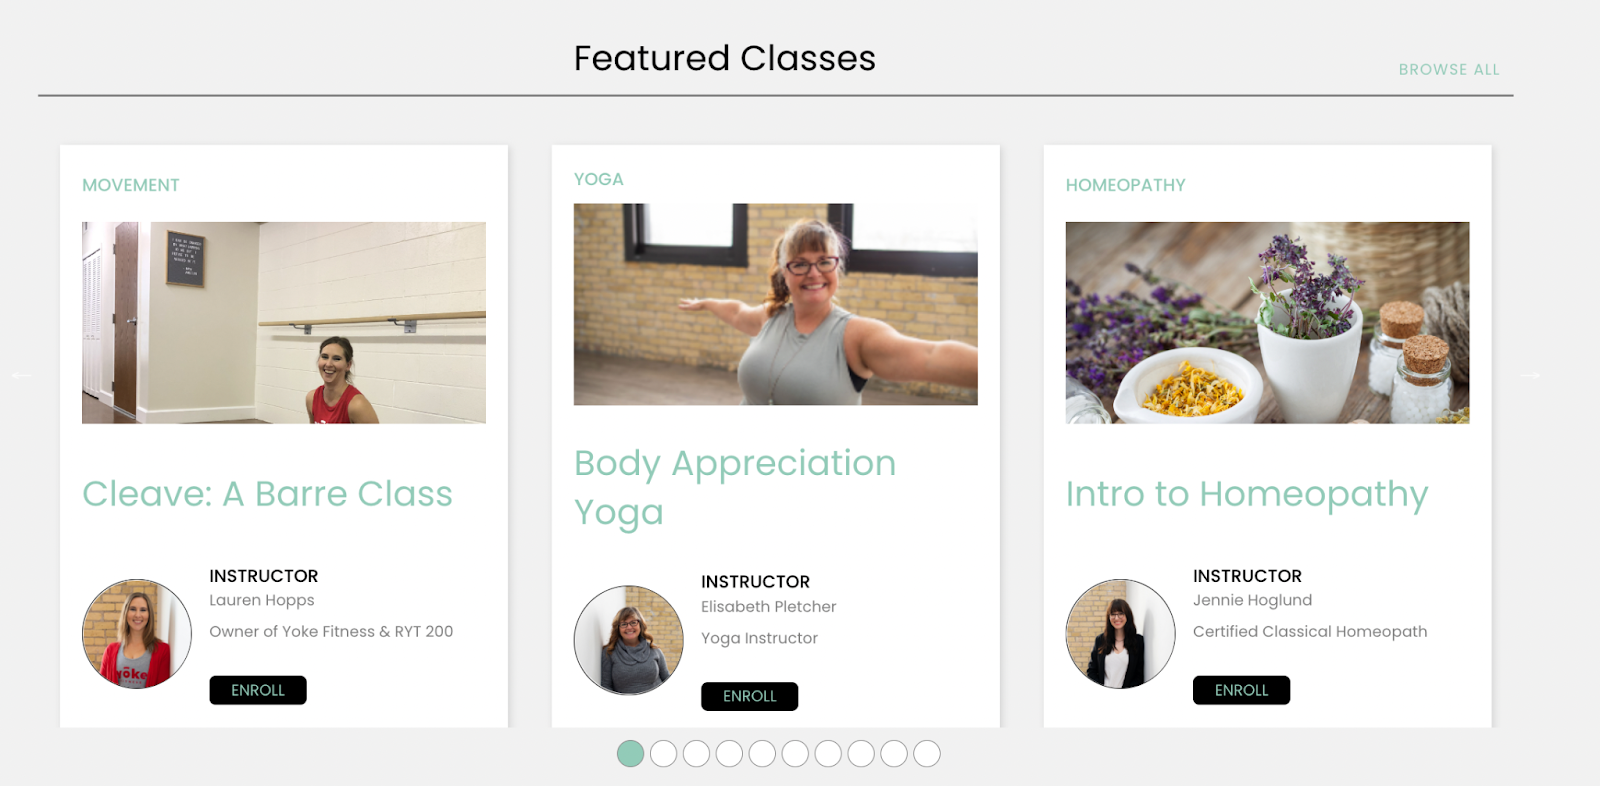Open the Yoga category label

pyautogui.click(x=599, y=179)
